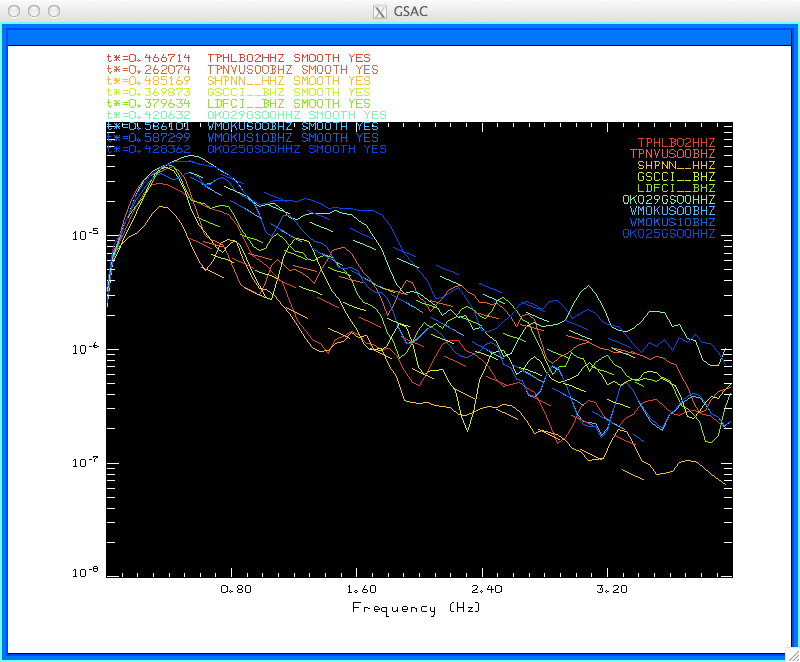Click WMOKUS10BHZ entry in right legend
The image size is (800, 662).
click(672, 222)
